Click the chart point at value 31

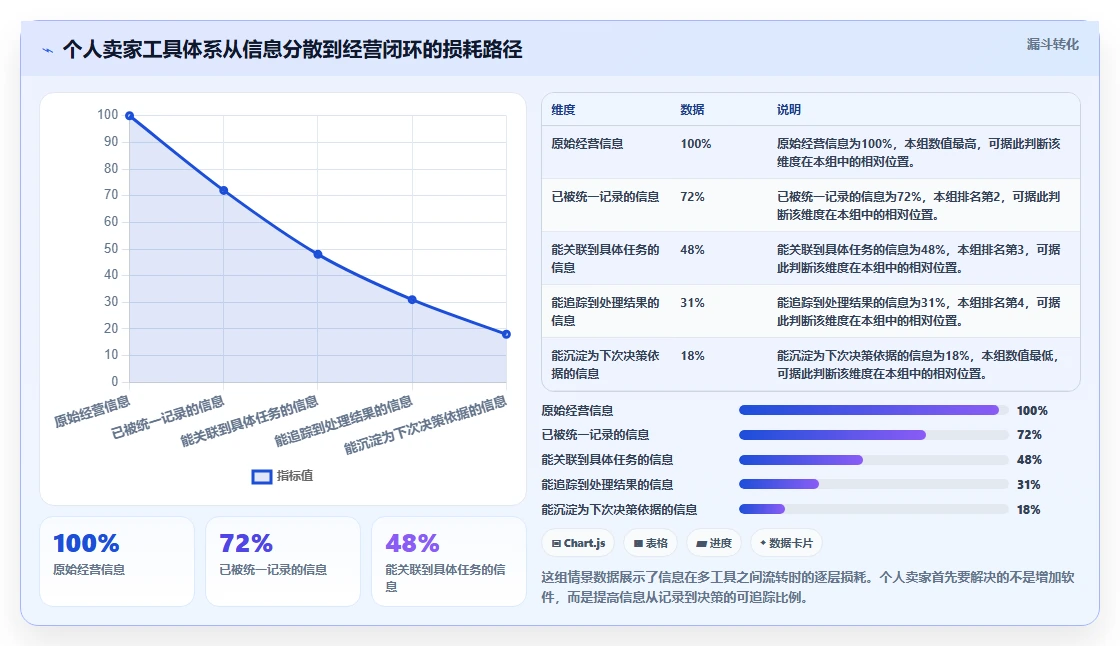coord(412,300)
